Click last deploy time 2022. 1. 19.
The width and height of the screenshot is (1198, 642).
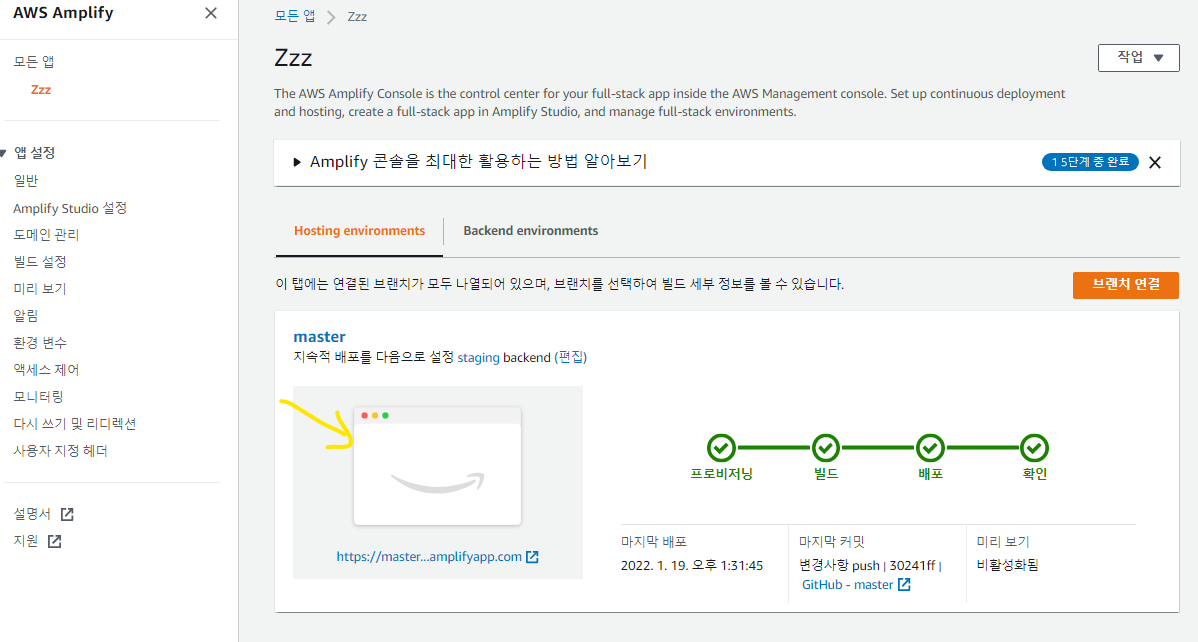pyautogui.click(x=692, y=566)
